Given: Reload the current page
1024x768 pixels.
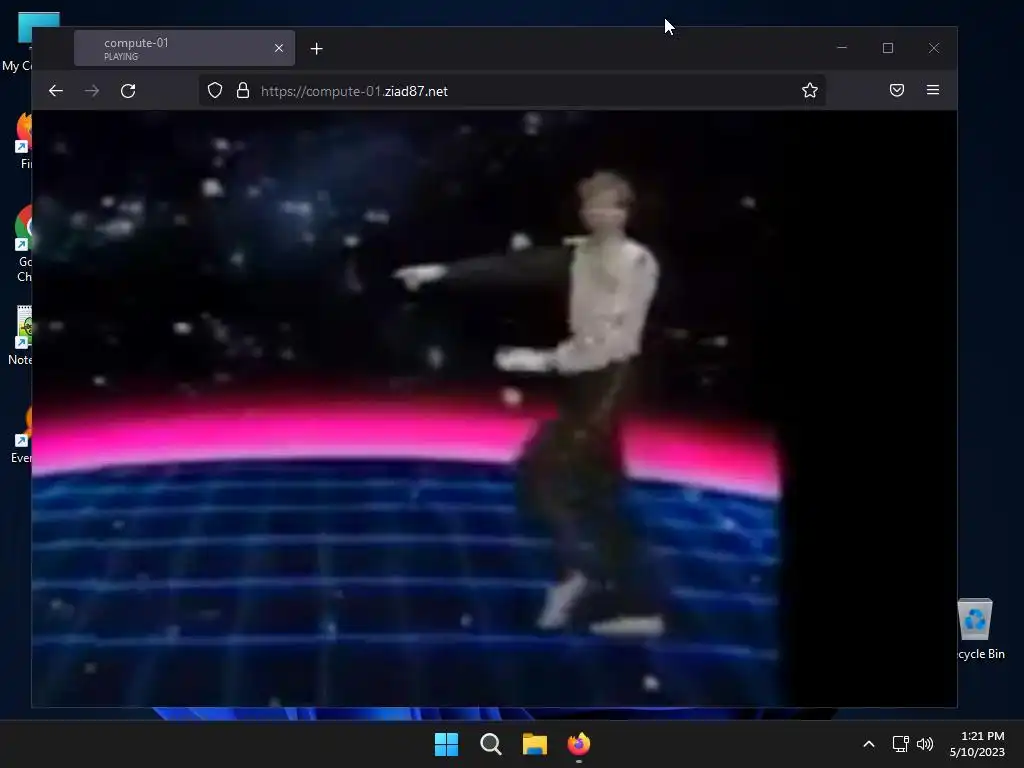Looking at the screenshot, I should 128,91.
